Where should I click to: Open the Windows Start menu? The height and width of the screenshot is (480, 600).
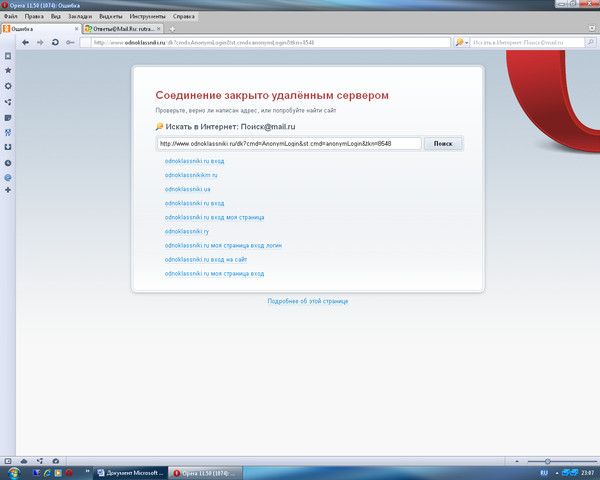(x=13, y=473)
